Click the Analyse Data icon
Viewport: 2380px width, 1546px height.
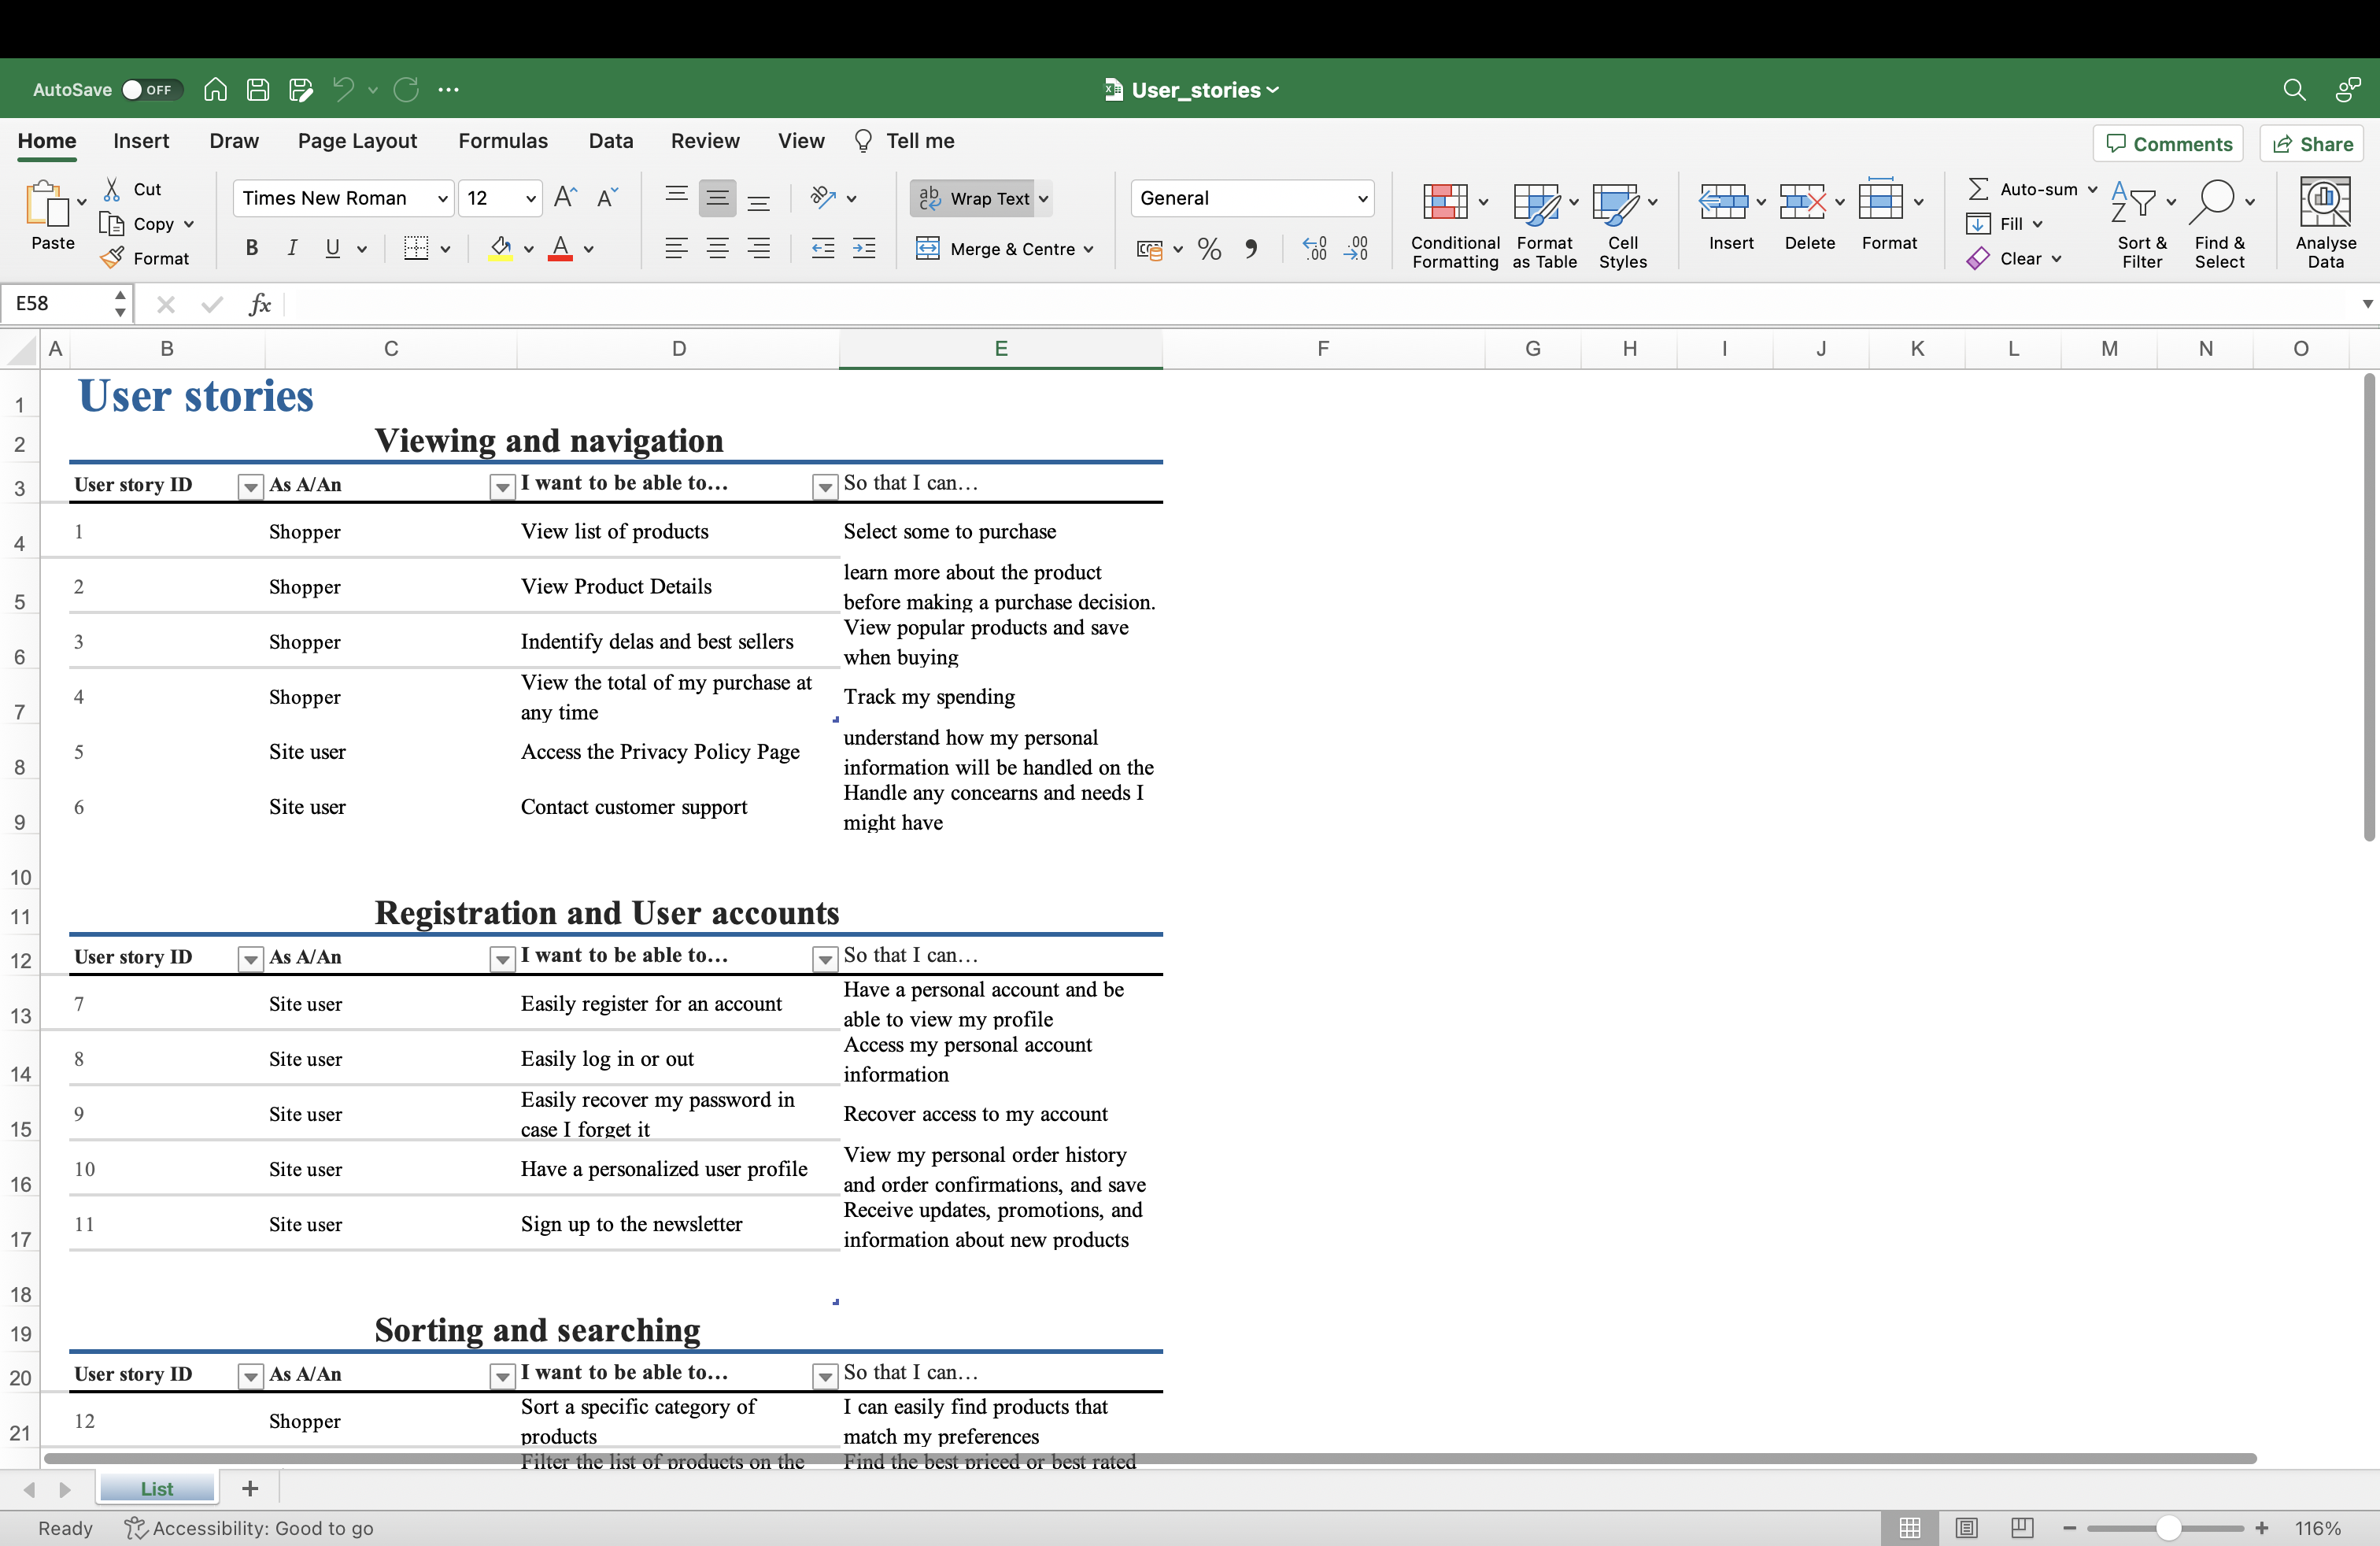click(2324, 203)
